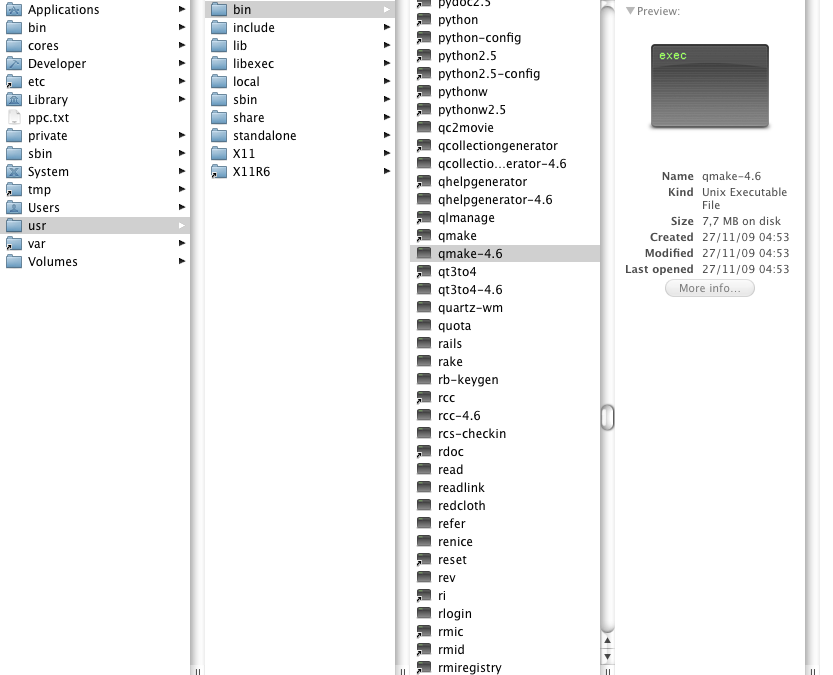Click the scroll down arrow of file list
833x675 pixels.
607,656
